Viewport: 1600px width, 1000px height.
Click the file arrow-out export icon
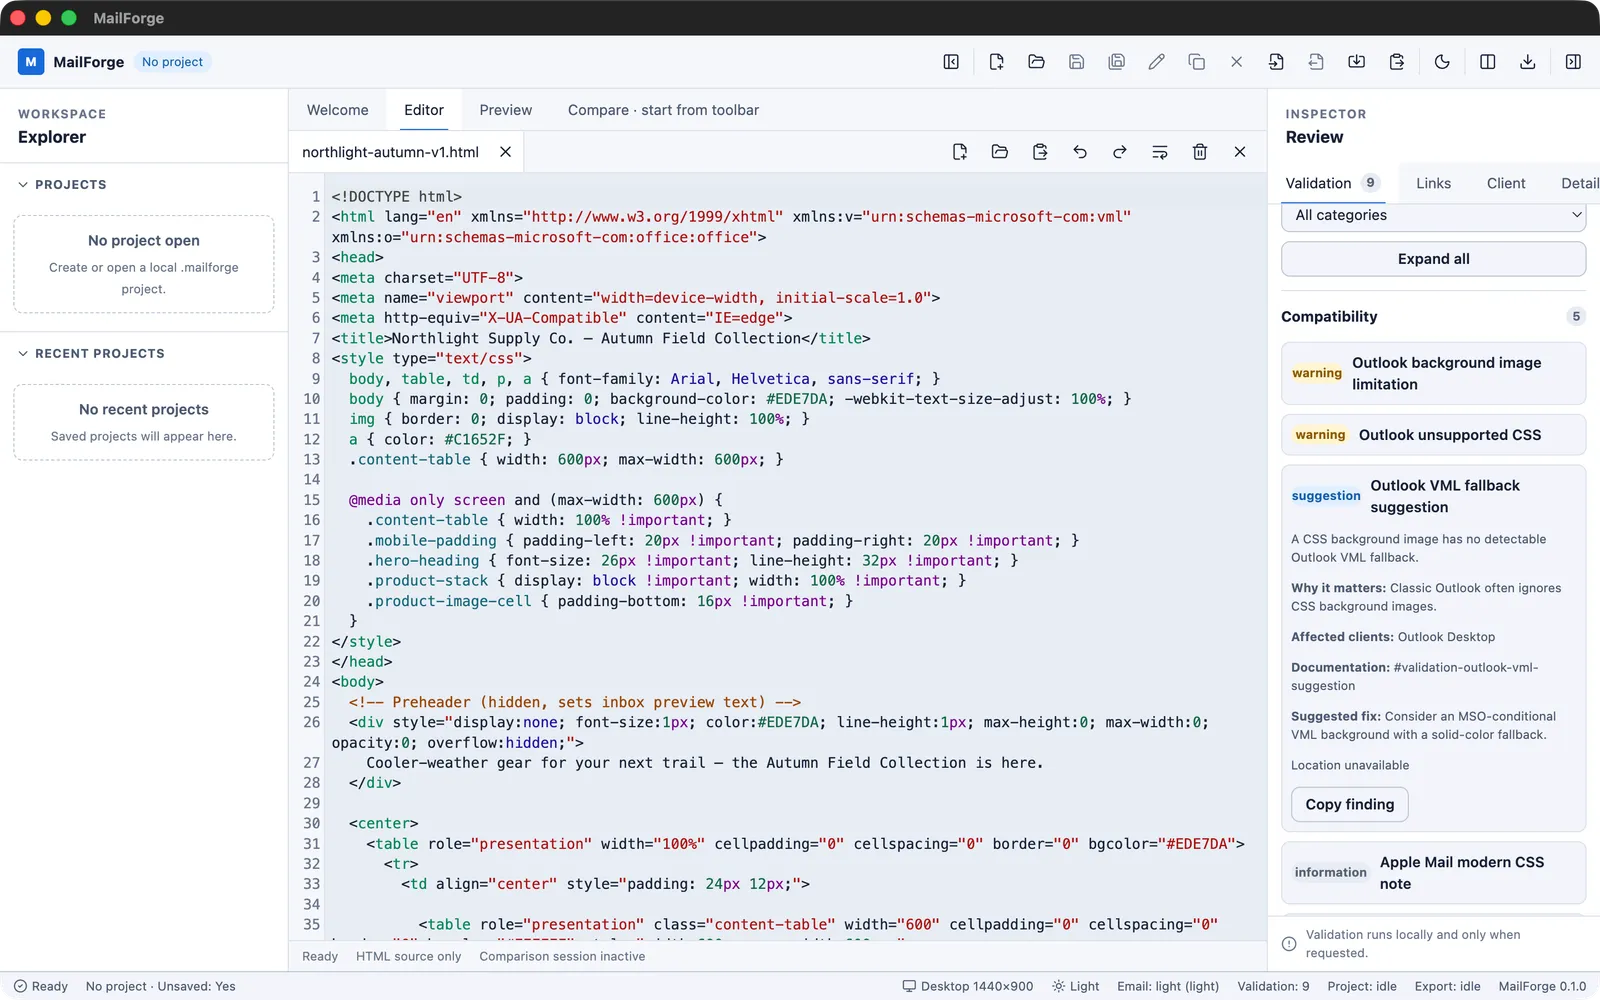pos(1316,62)
